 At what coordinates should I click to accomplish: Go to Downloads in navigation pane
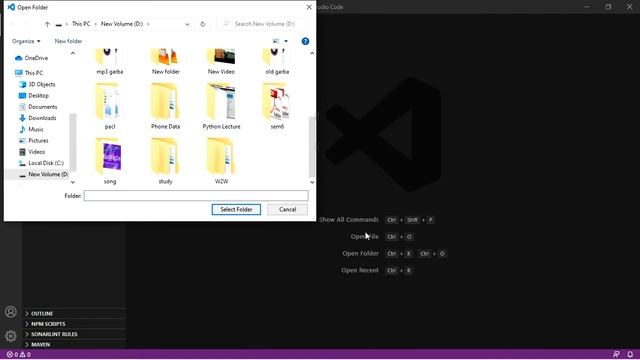pos(42,118)
